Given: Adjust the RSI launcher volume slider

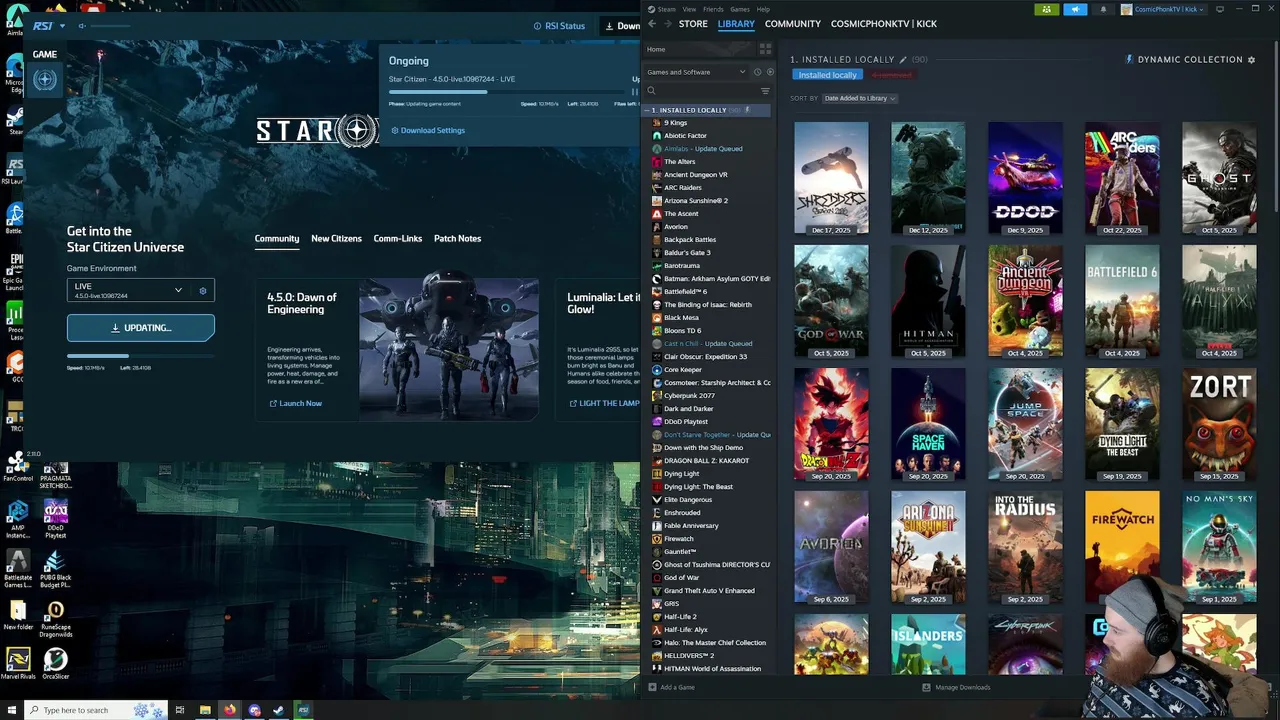Looking at the screenshot, I should [x=112, y=26].
